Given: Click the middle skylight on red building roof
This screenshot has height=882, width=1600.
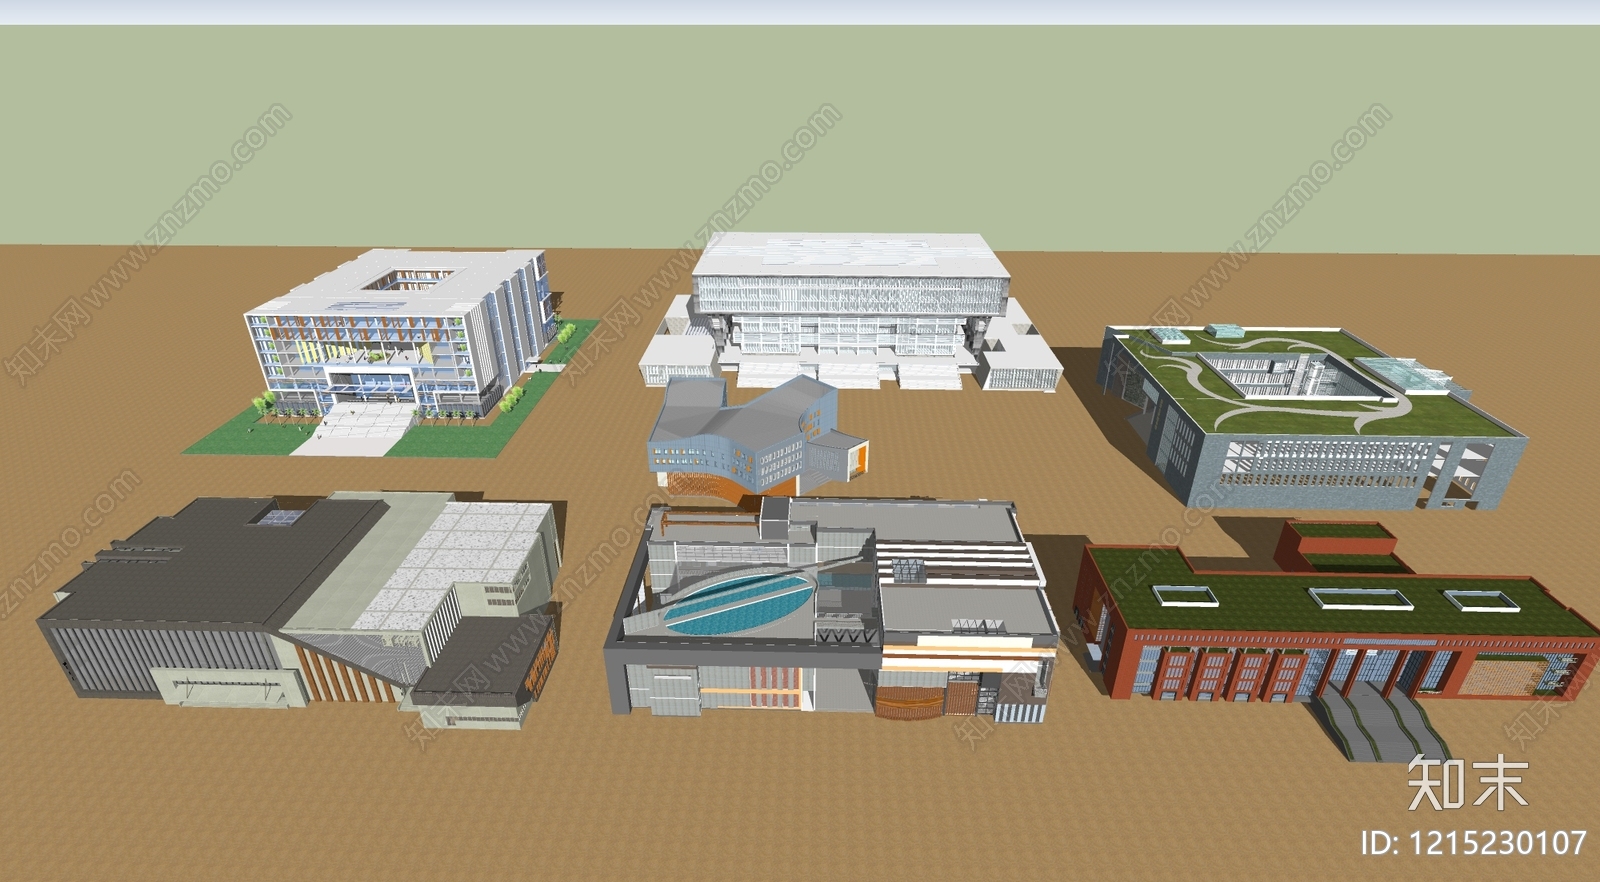Looking at the screenshot, I should (x=1359, y=598).
